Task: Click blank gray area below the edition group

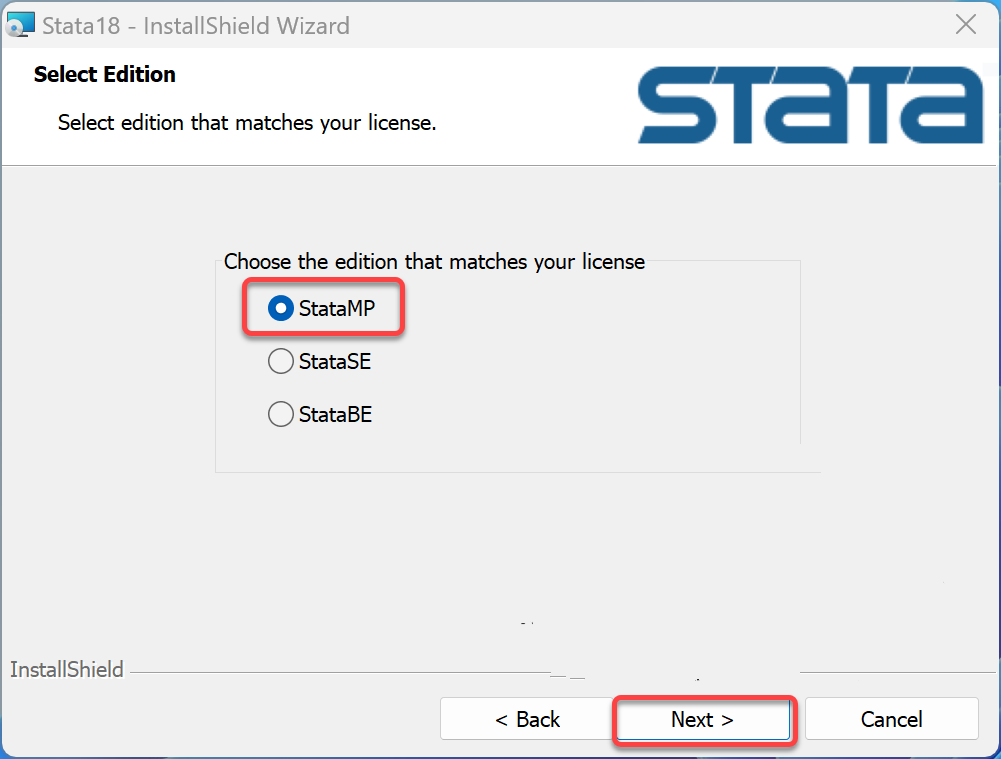Action: click(498, 549)
